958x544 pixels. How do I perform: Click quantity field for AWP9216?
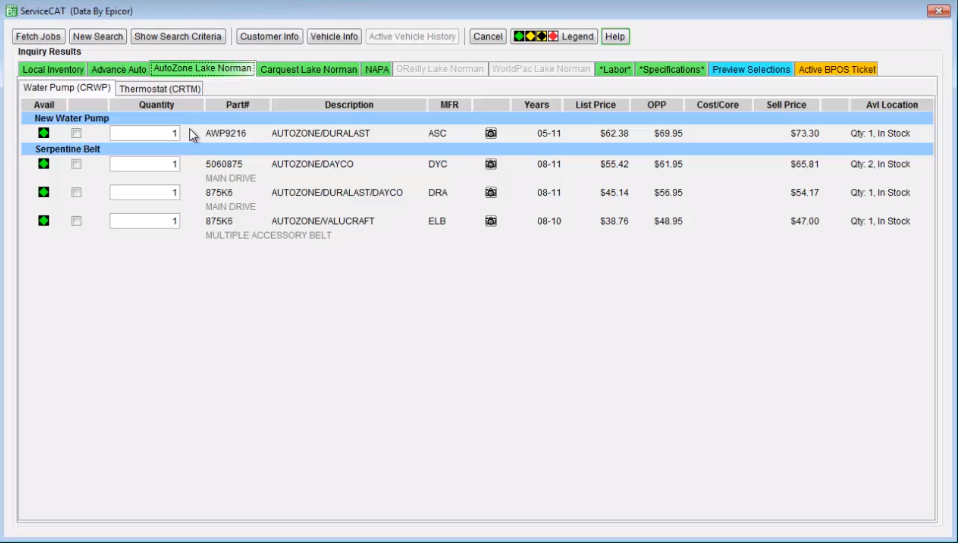[x=145, y=133]
